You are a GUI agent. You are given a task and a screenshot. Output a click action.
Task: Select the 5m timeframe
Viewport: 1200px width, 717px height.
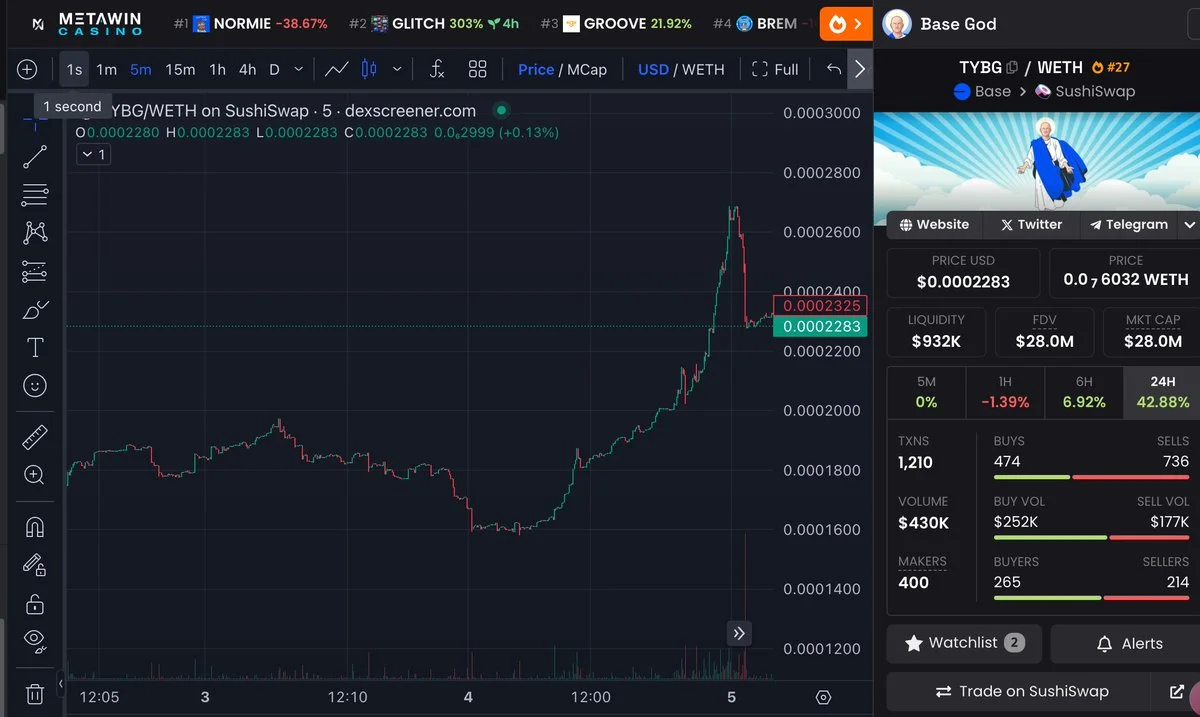click(140, 69)
